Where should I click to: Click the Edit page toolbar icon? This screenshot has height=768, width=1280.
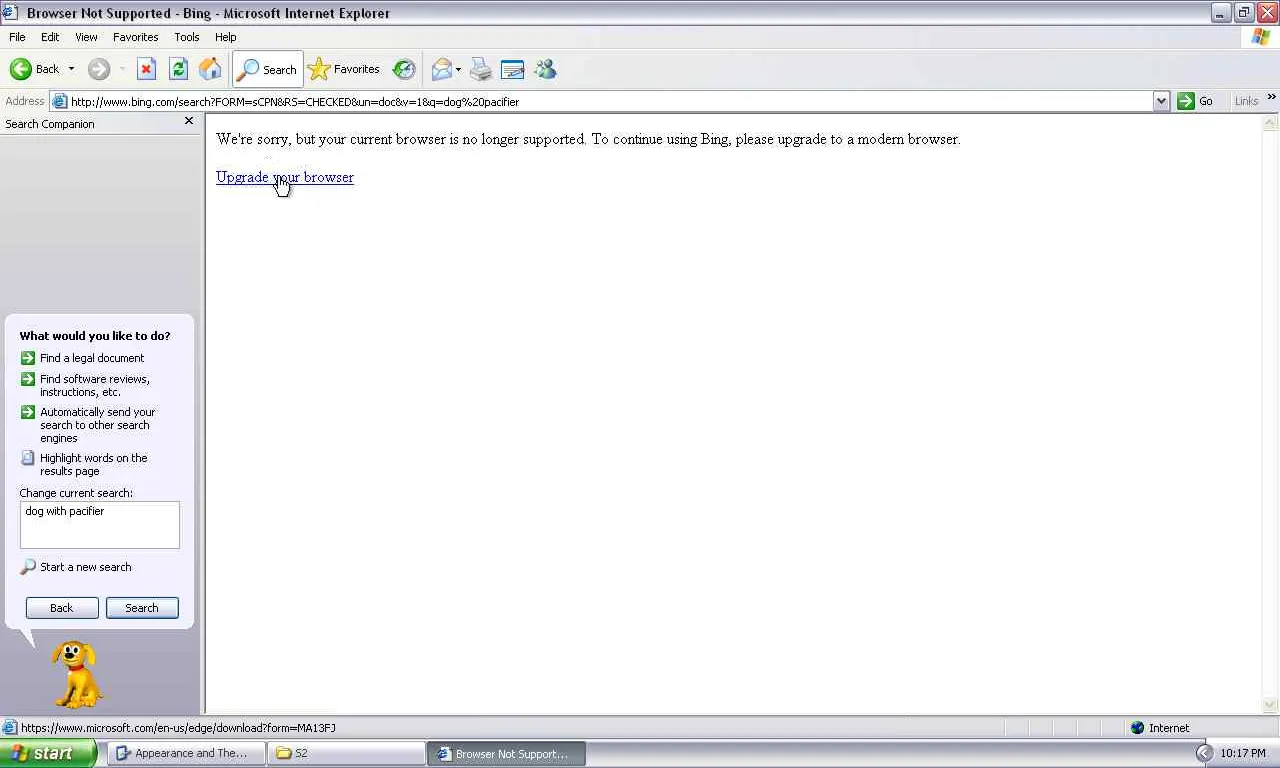tap(512, 69)
